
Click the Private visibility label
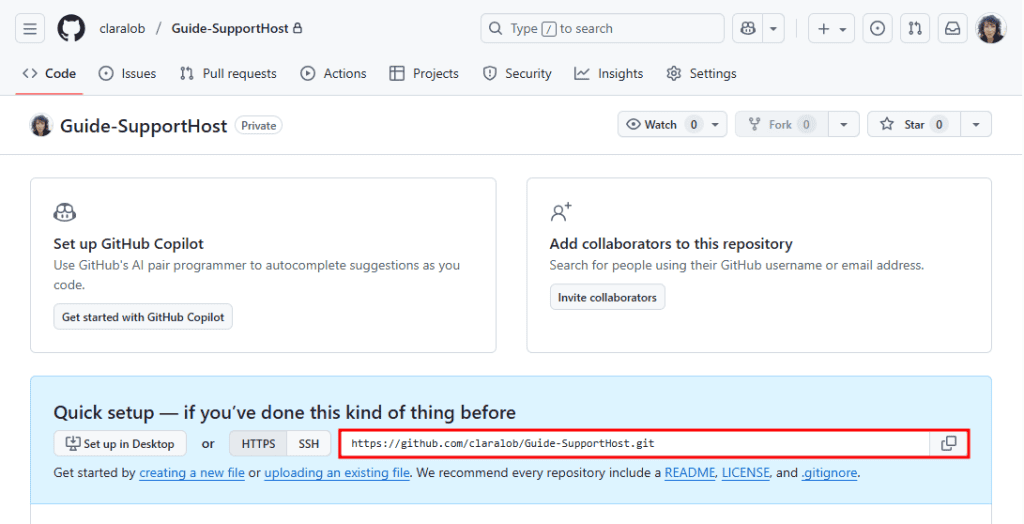pos(259,125)
